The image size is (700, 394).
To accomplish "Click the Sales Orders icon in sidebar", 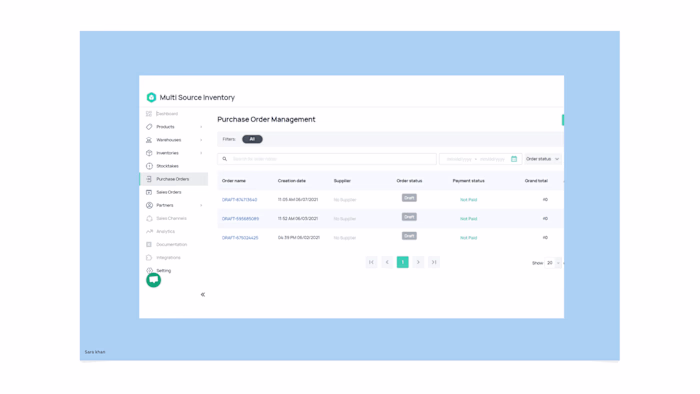I will coord(149,192).
